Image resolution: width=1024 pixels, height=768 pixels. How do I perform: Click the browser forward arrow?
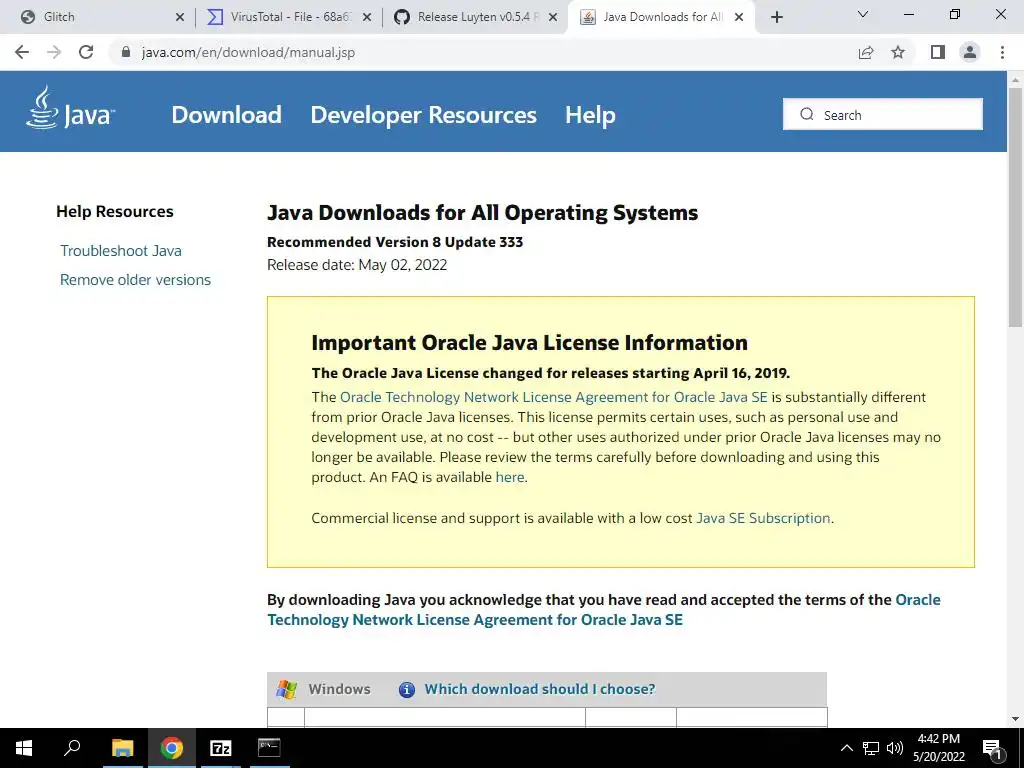click(x=54, y=52)
